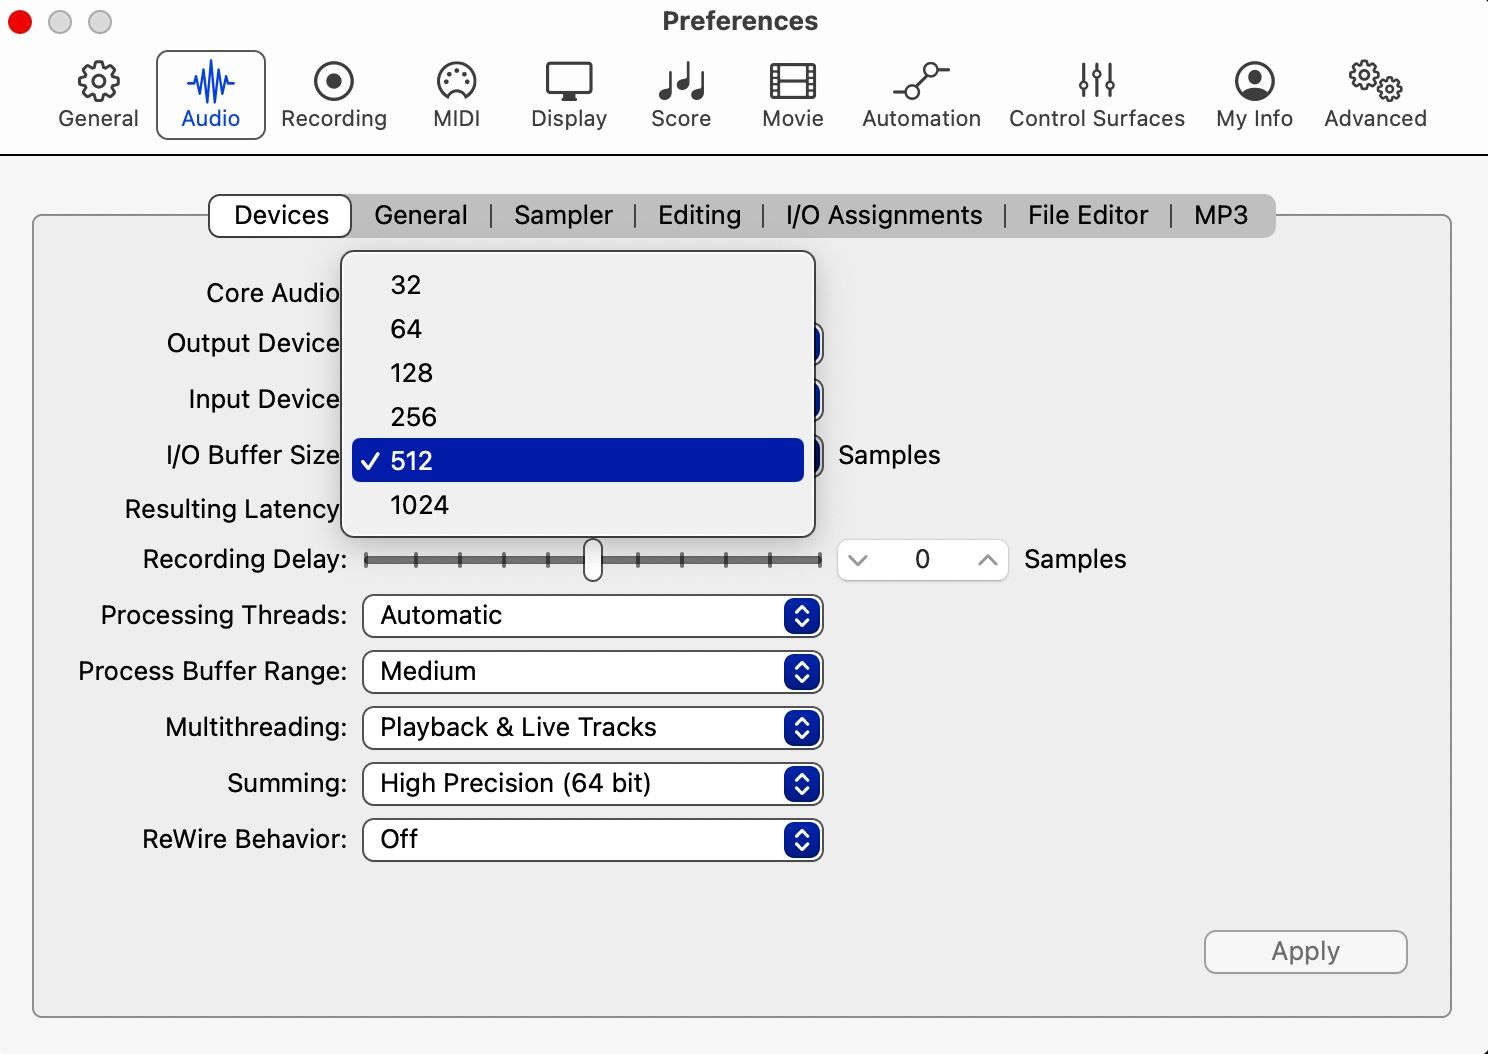Open Display preferences
The height and width of the screenshot is (1054, 1488).
(x=568, y=94)
